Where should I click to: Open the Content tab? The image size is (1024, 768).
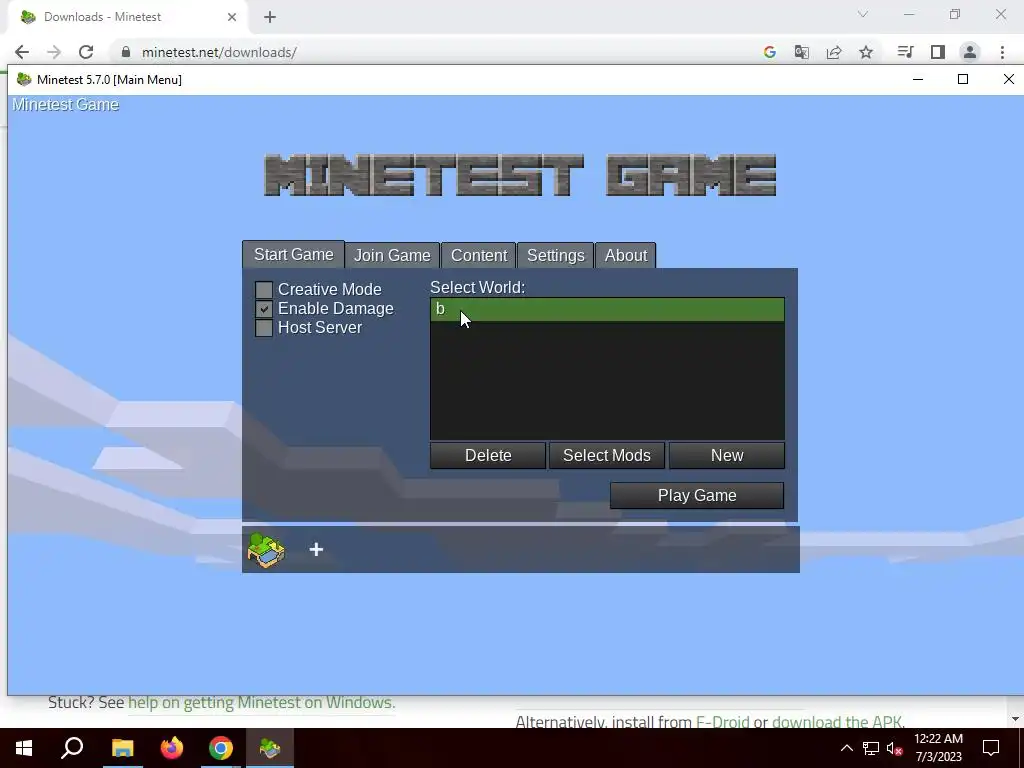click(479, 255)
